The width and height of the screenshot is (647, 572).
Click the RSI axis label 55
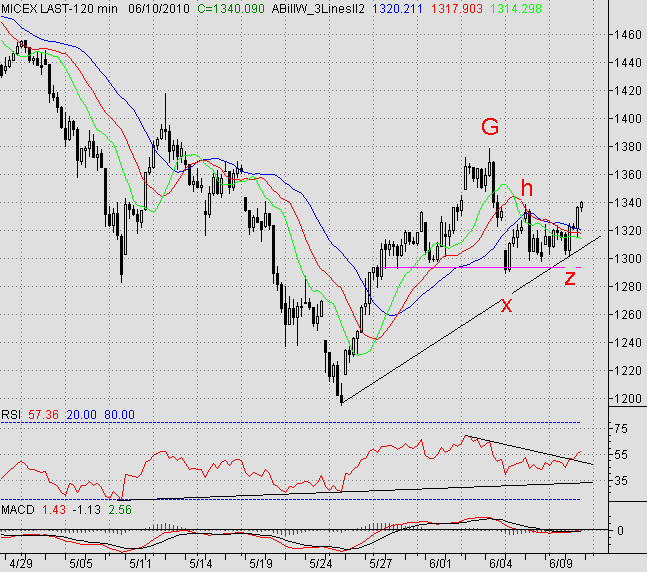pos(621,455)
